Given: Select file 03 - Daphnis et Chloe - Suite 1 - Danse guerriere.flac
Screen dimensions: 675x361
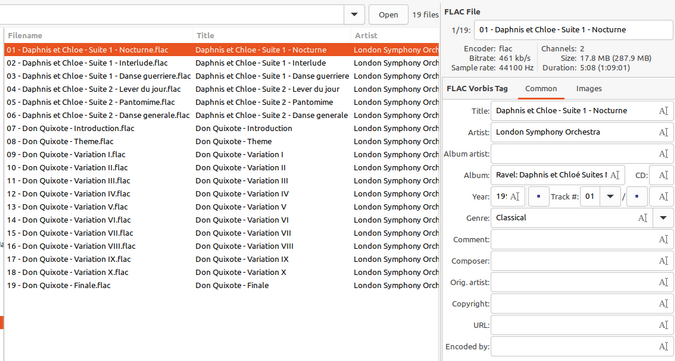Looking at the screenshot, I should pos(221,76).
